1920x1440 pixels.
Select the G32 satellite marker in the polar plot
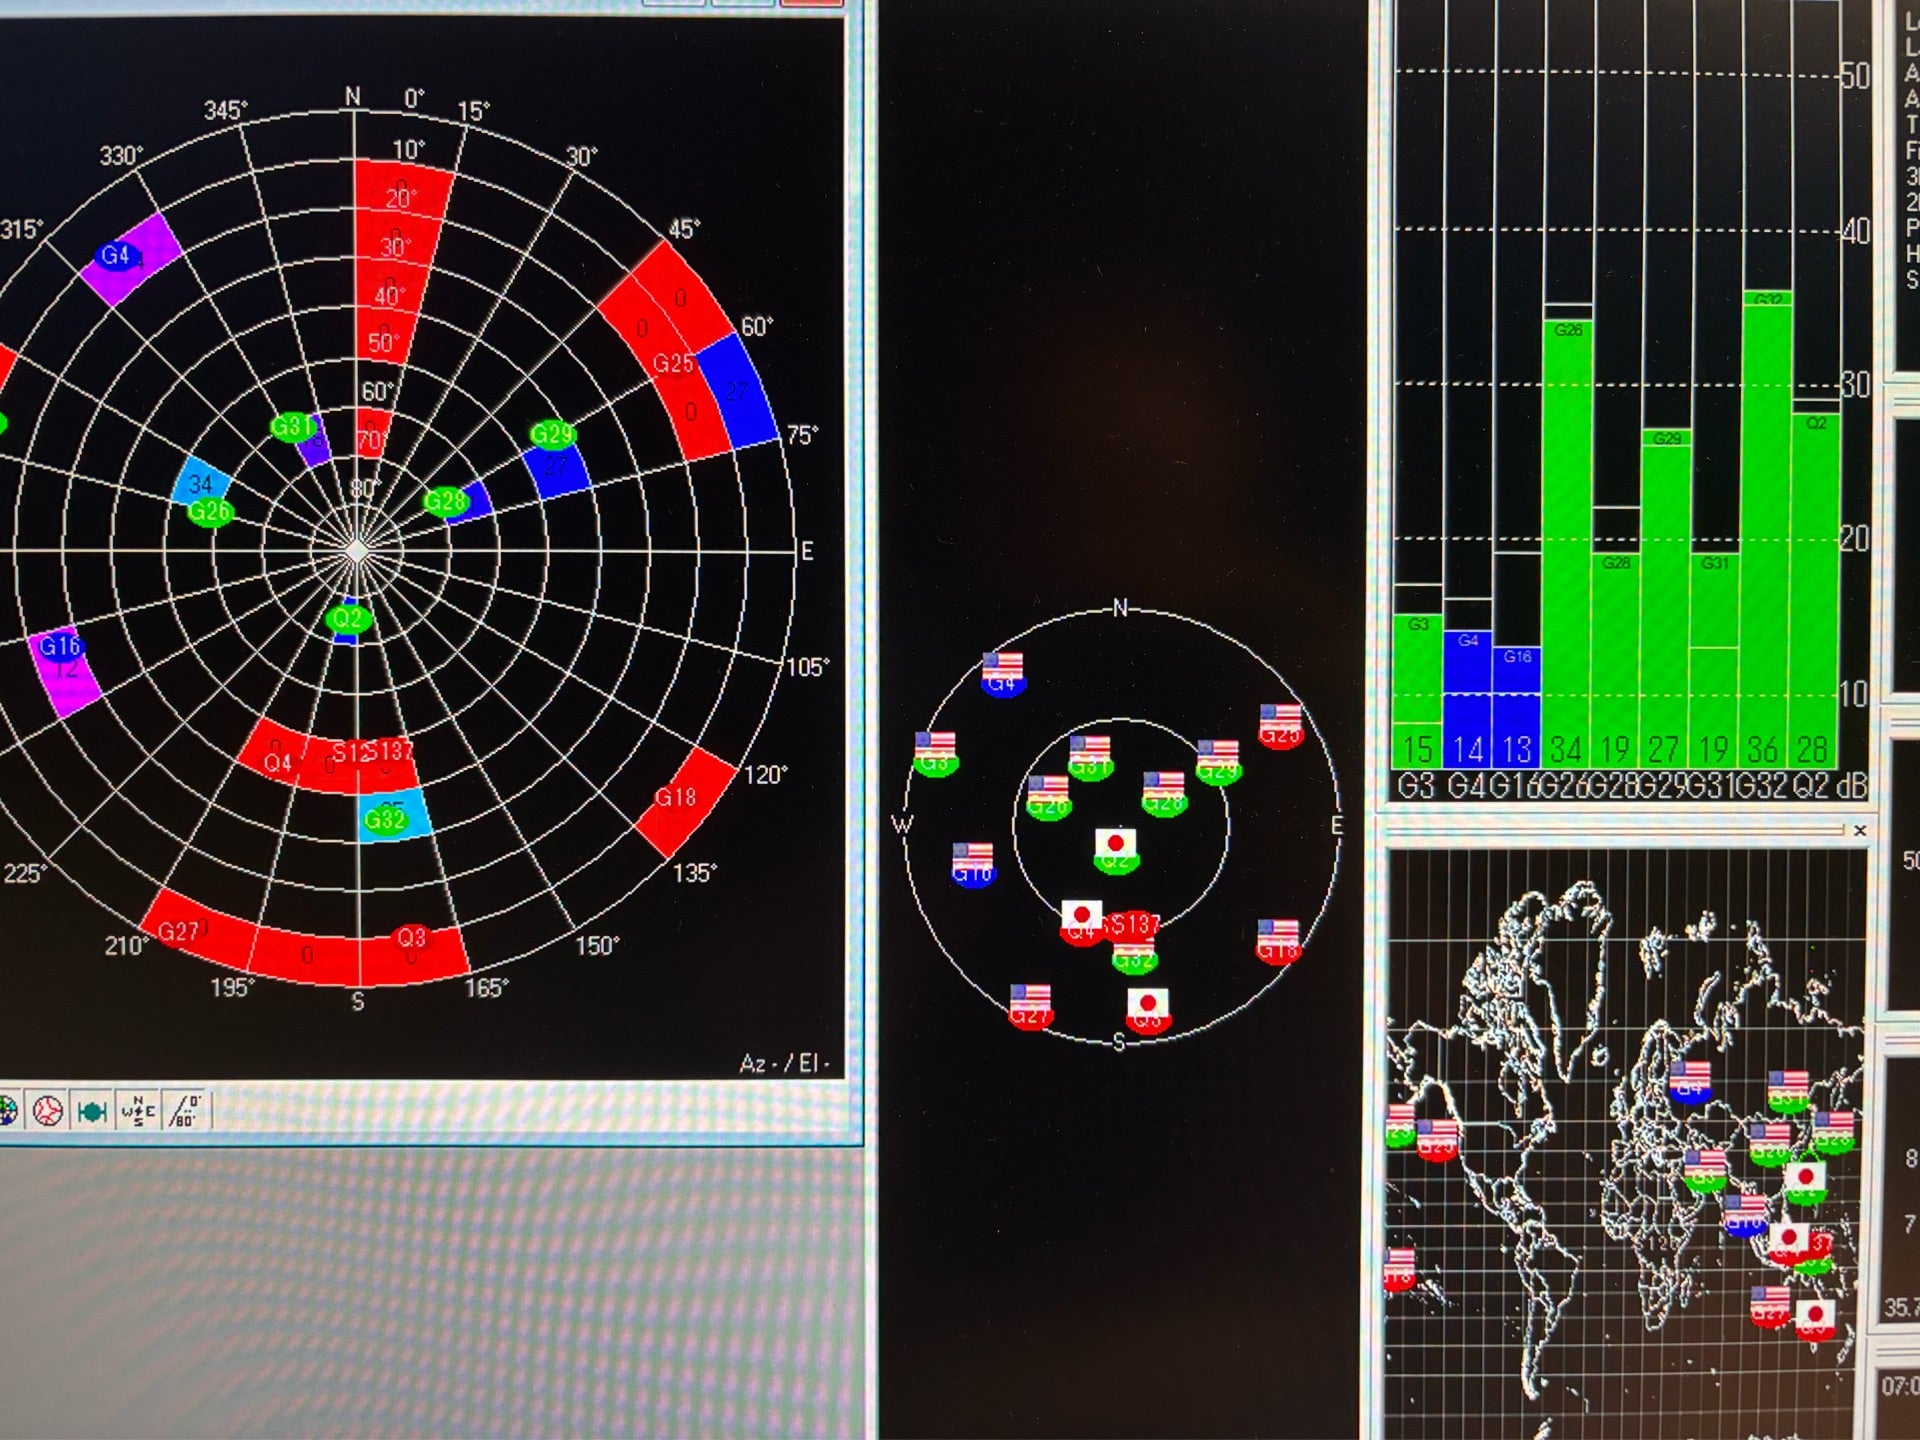384,820
